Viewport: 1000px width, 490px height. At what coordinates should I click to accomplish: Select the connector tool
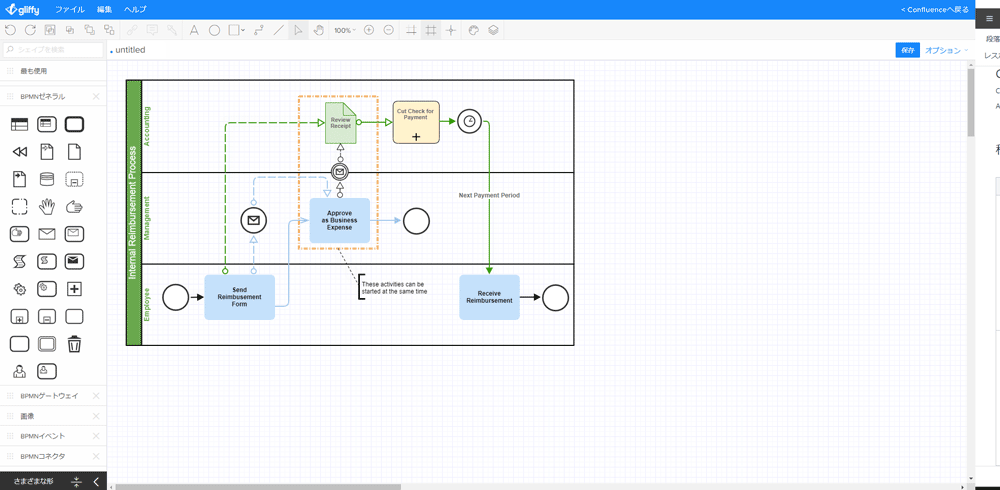pos(258,30)
